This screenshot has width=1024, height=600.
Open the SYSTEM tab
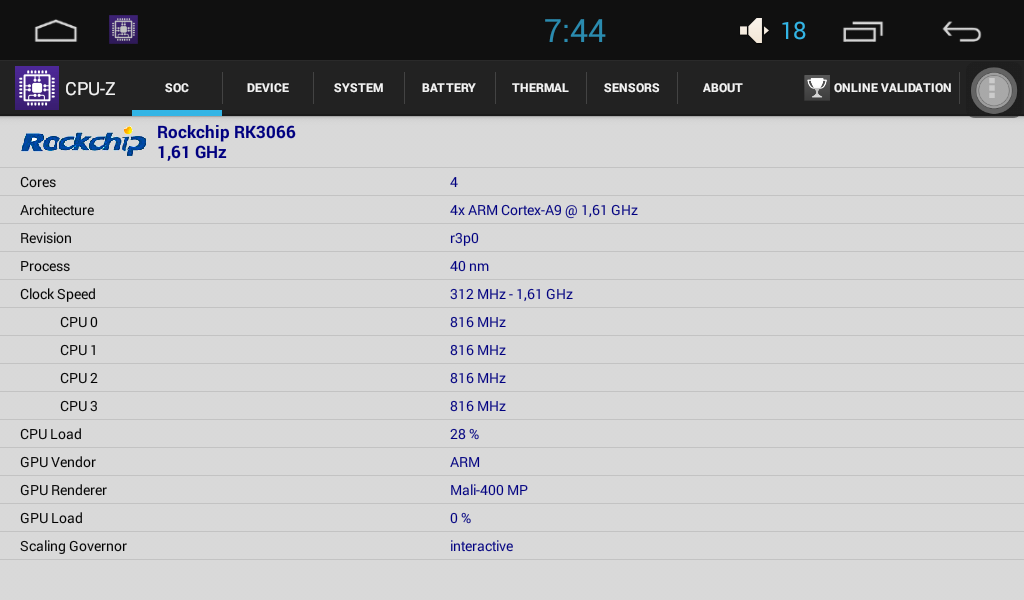pos(359,88)
